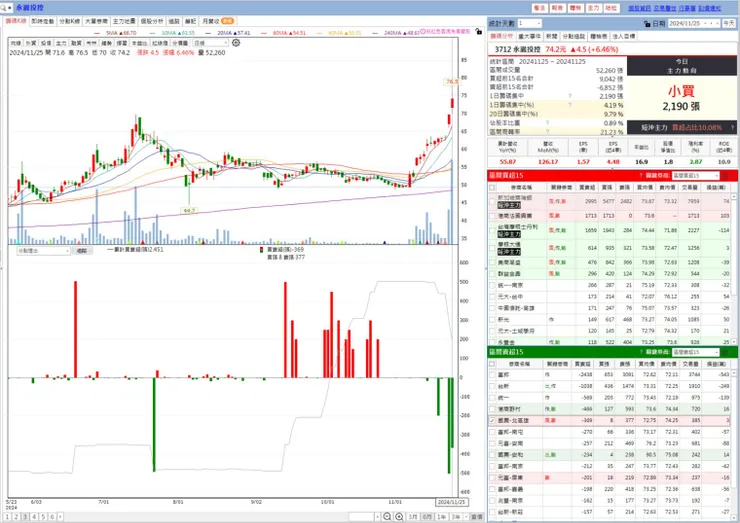Click the 還原 button at the bottom right of the chart
Screen dimensions: 740x523
[477, 517]
